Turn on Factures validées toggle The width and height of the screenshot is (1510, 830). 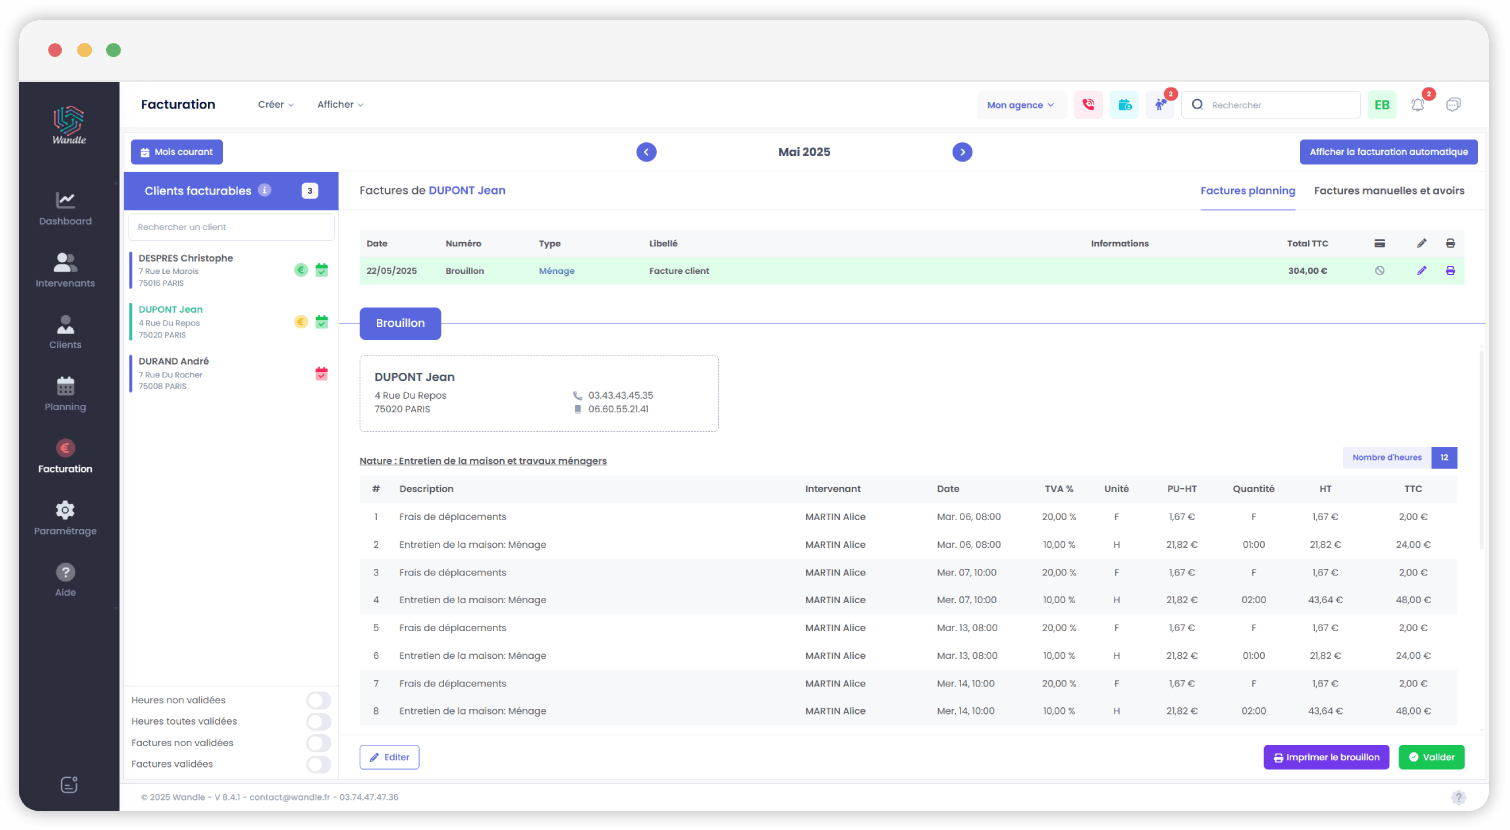pos(318,764)
